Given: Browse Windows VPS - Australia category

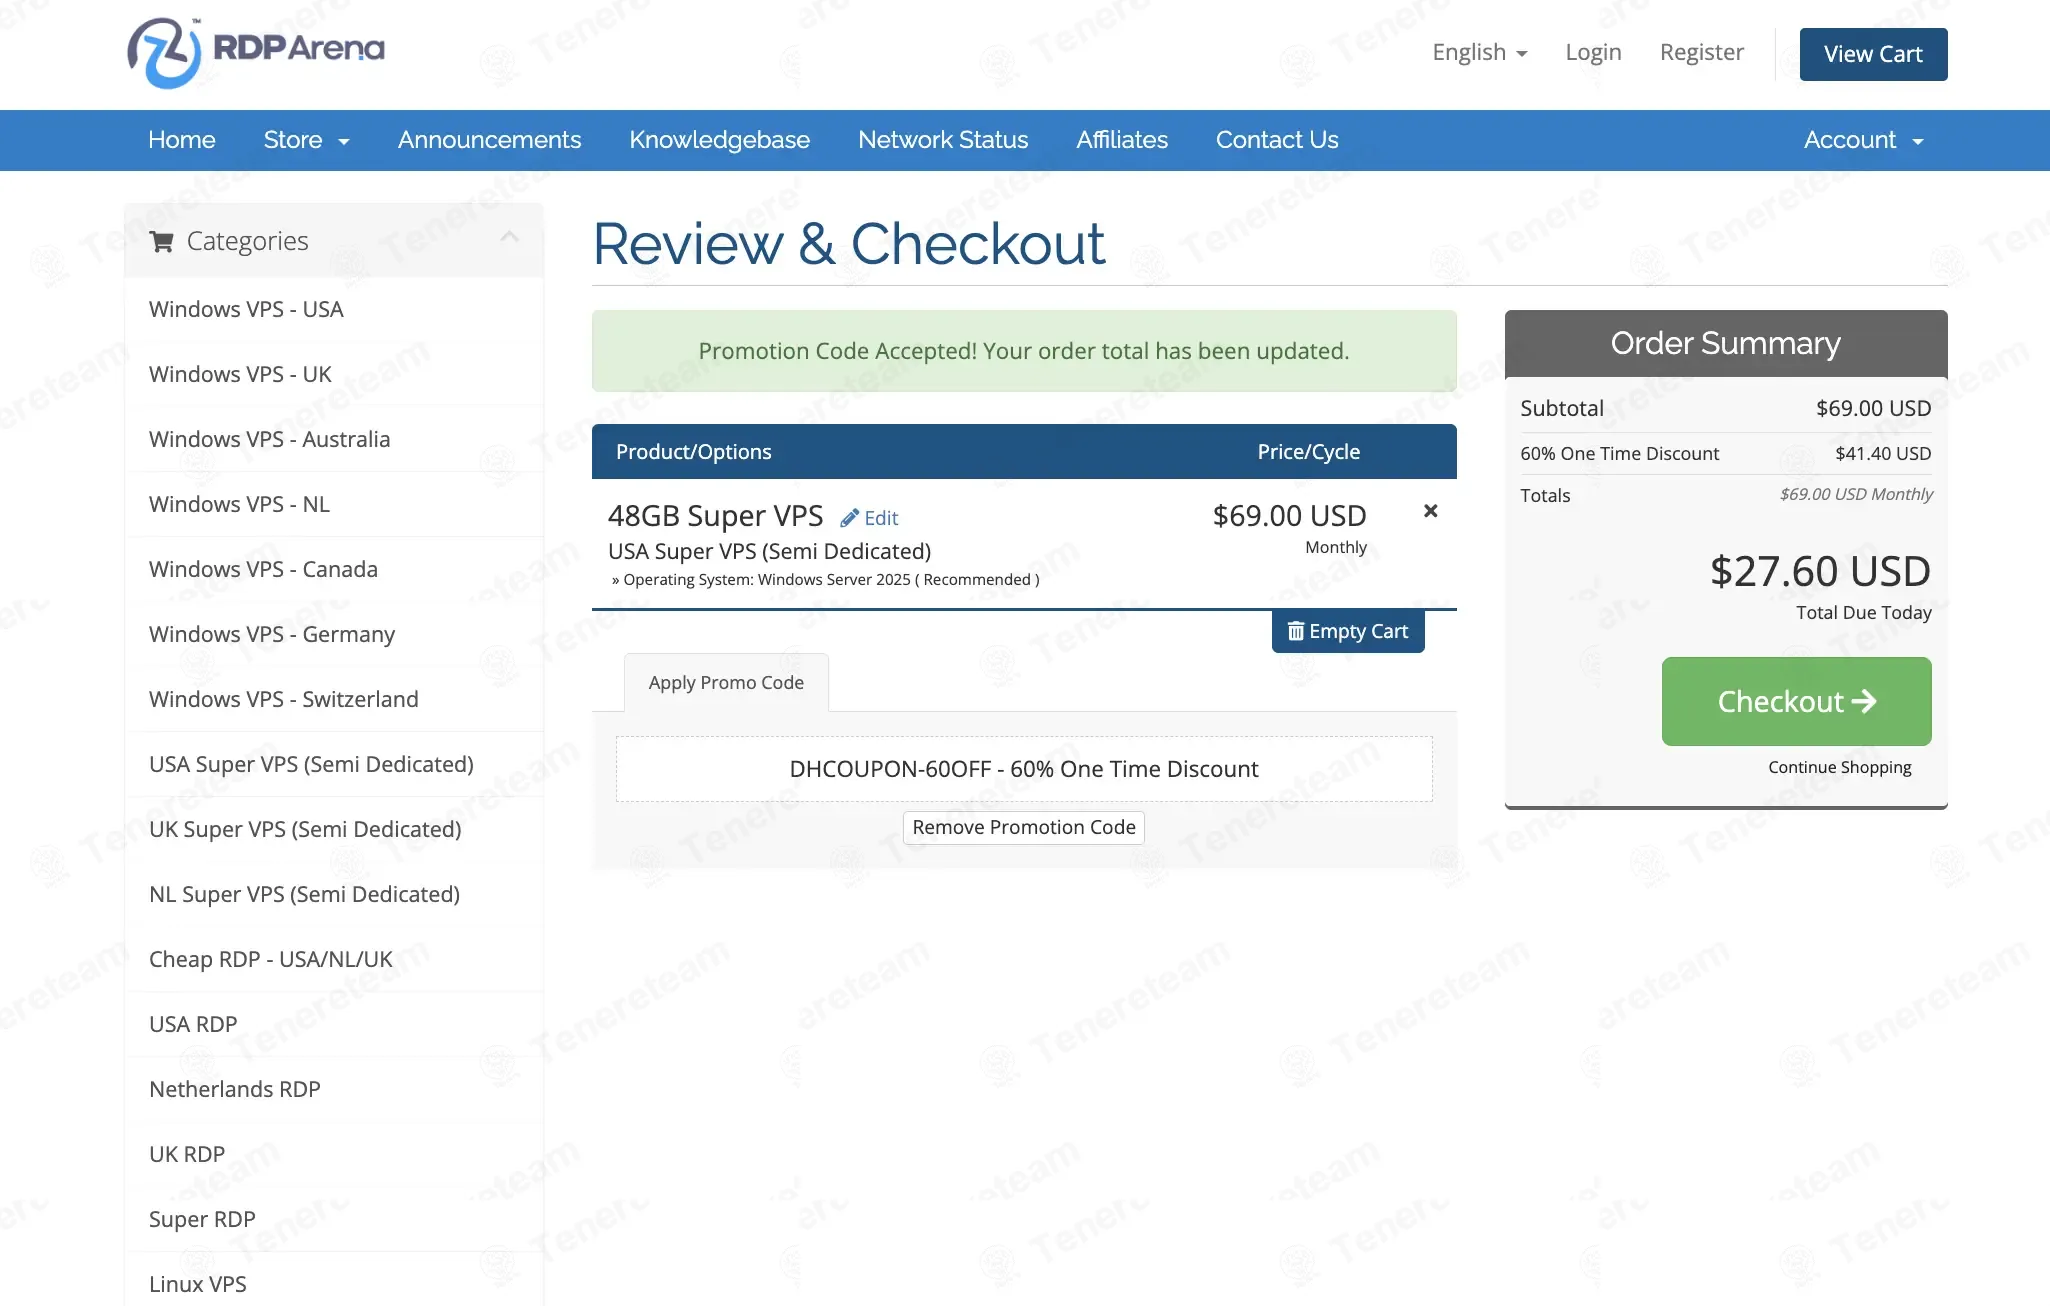Looking at the screenshot, I should click(x=334, y=439).
